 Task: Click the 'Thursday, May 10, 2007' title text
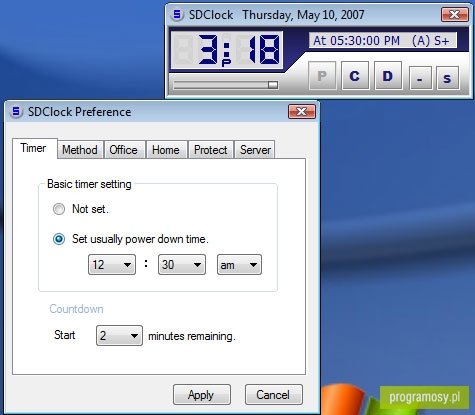coord(303,15)
